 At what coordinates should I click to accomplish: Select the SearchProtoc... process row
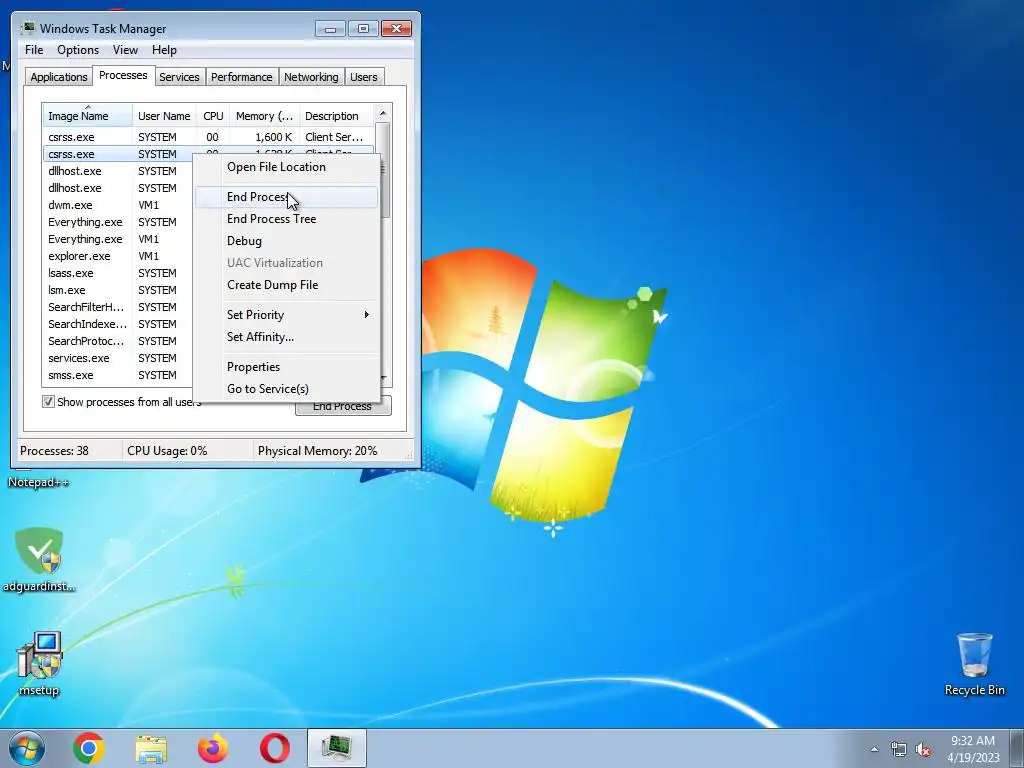[x=118, y=341]
